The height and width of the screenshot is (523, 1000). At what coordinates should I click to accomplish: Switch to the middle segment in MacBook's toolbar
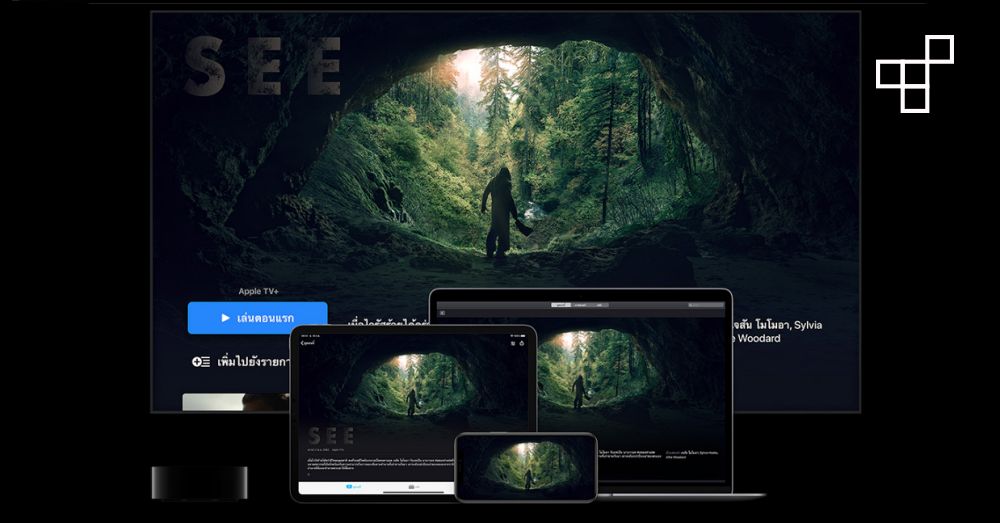[x=580, y=305]
